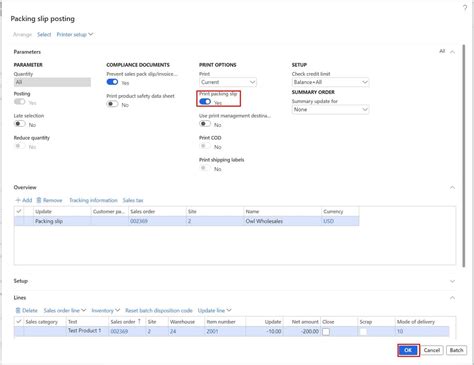The height and width of the screenshot is (365, 474).
Task: Click the All label in Parameters header
Action: 442,51
